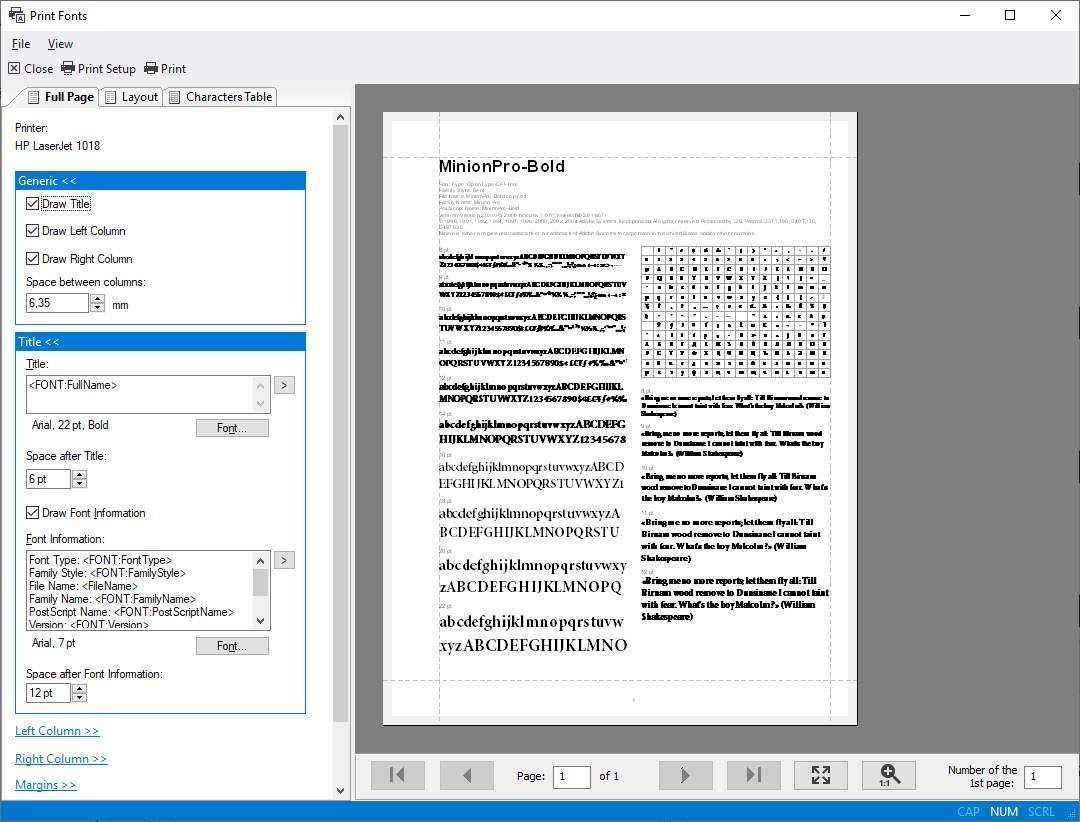Increase space between columns spinner up

click(x=98, y=298)
